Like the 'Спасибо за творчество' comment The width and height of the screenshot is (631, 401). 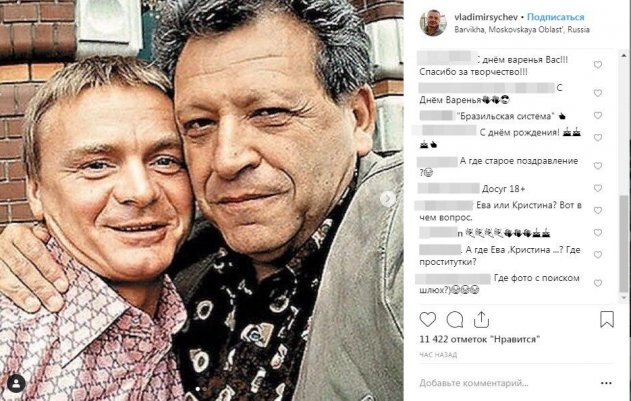[598, 64]
